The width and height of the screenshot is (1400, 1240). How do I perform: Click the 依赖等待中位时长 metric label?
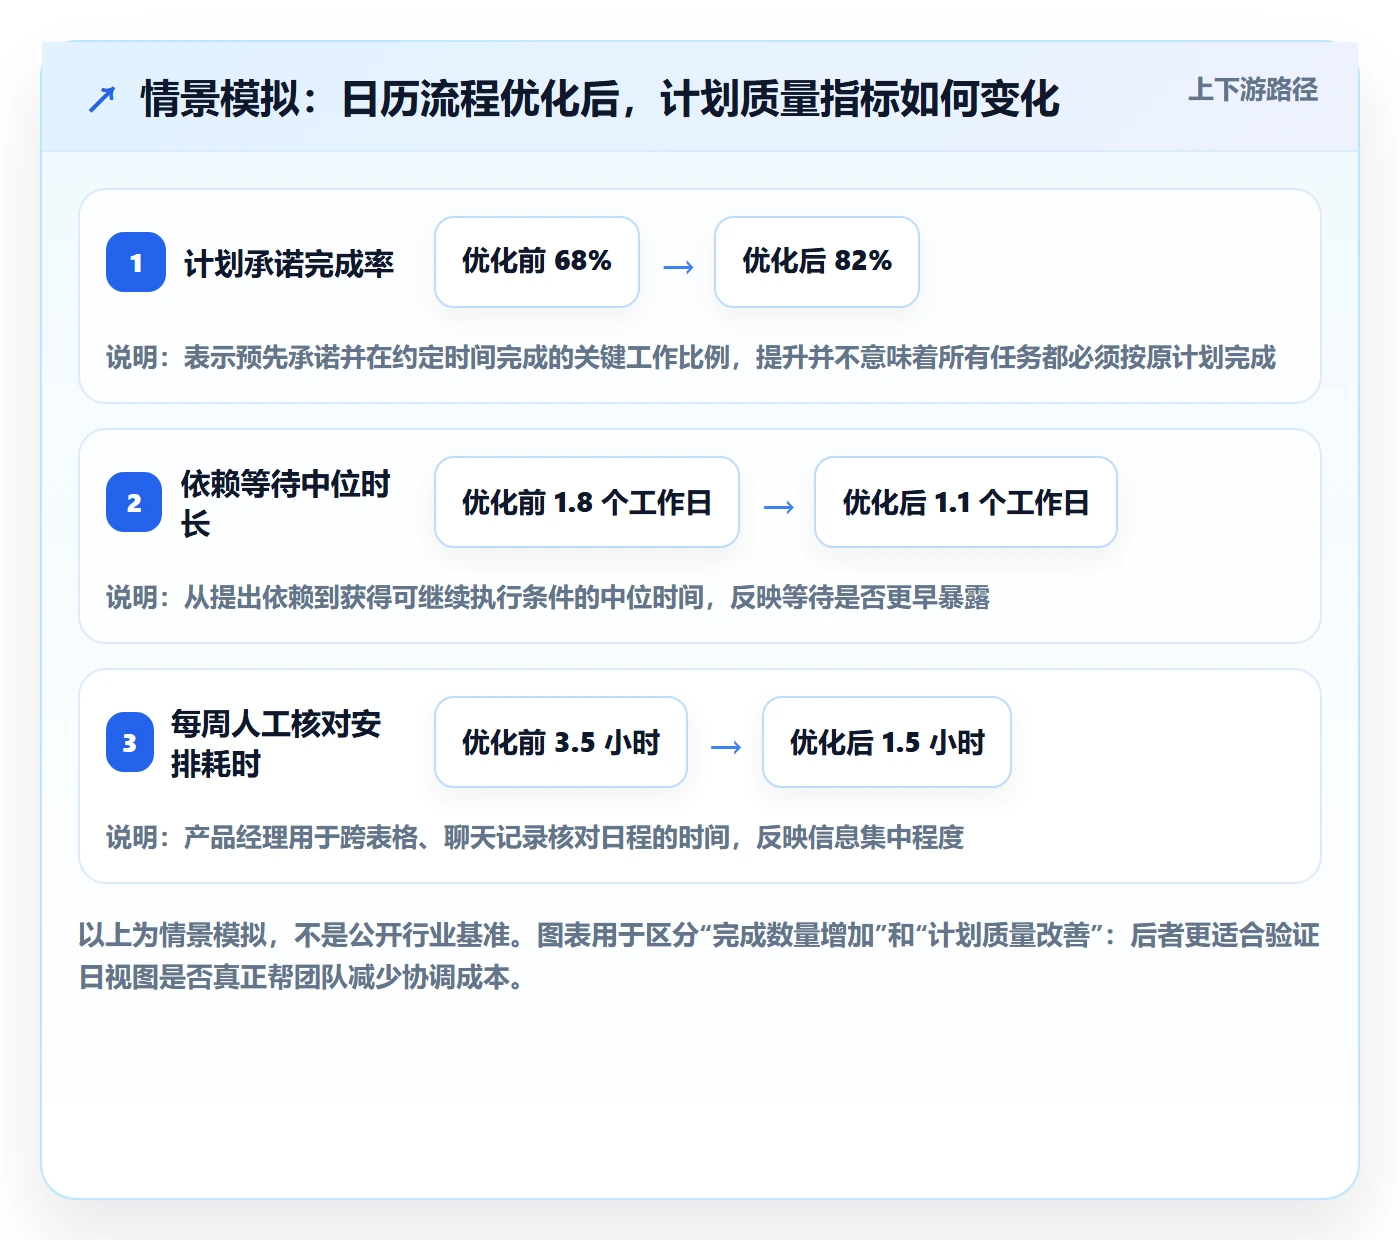tap(286, 503)
